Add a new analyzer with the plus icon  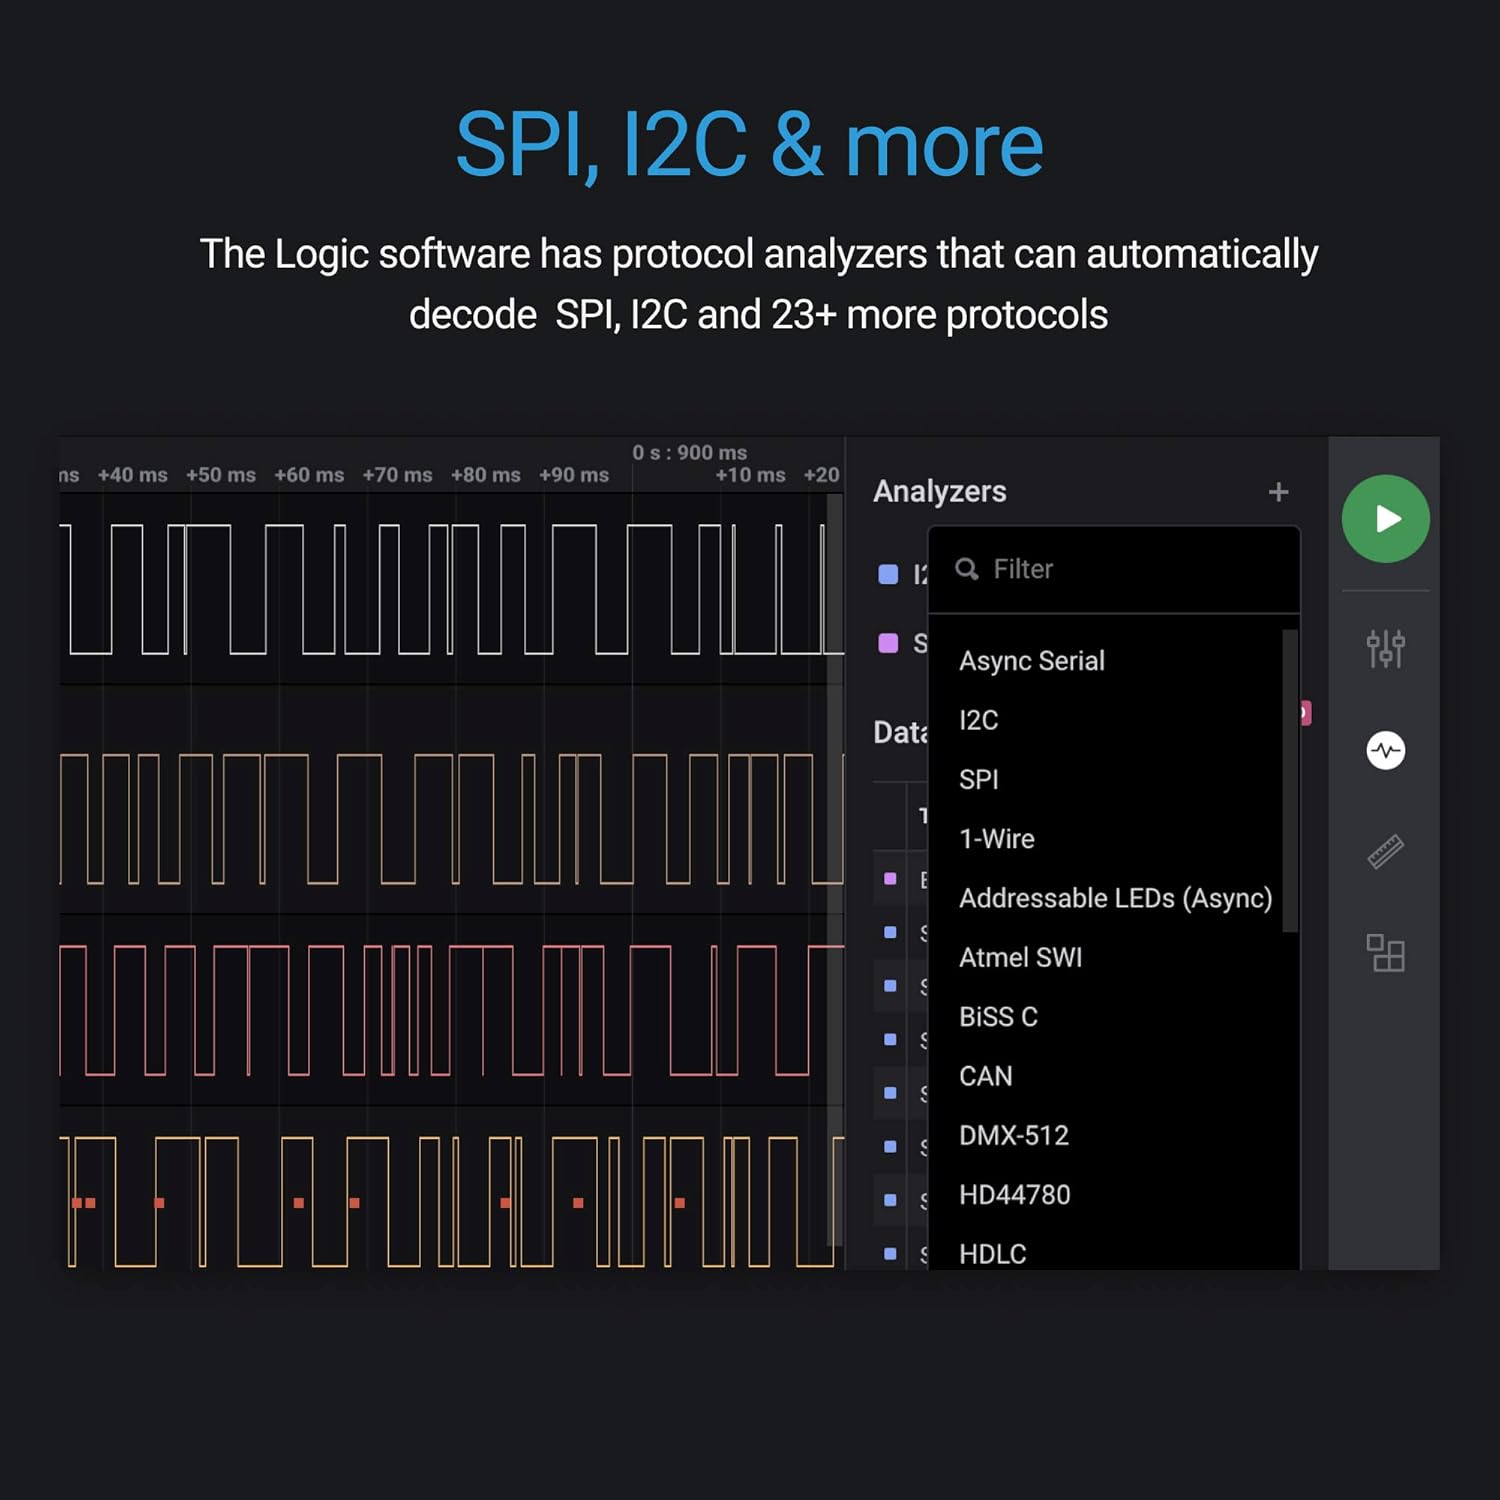1279,492
